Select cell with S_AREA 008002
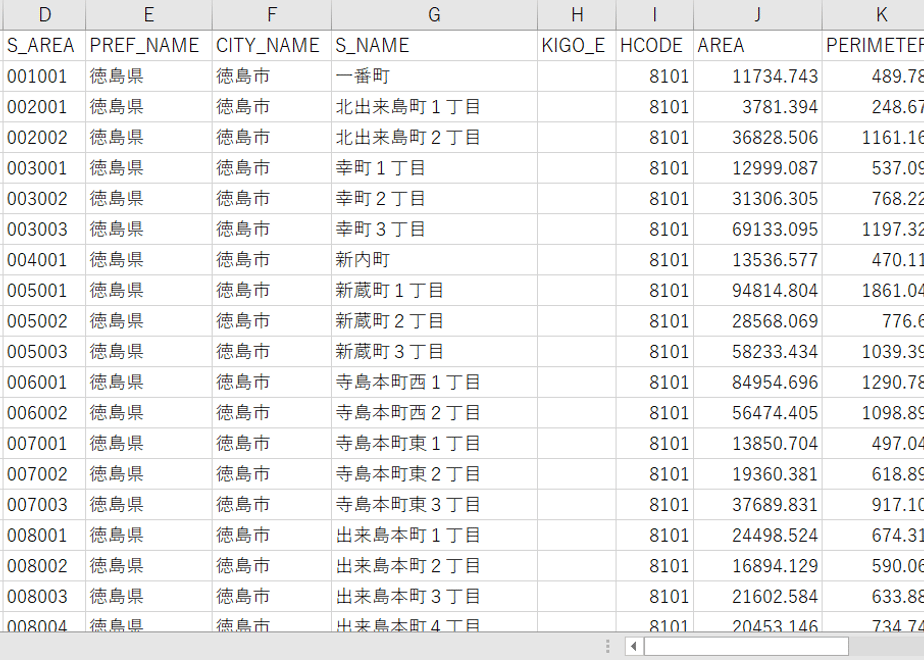The width and height of the screenshot is (924, 660). (45, 566)
